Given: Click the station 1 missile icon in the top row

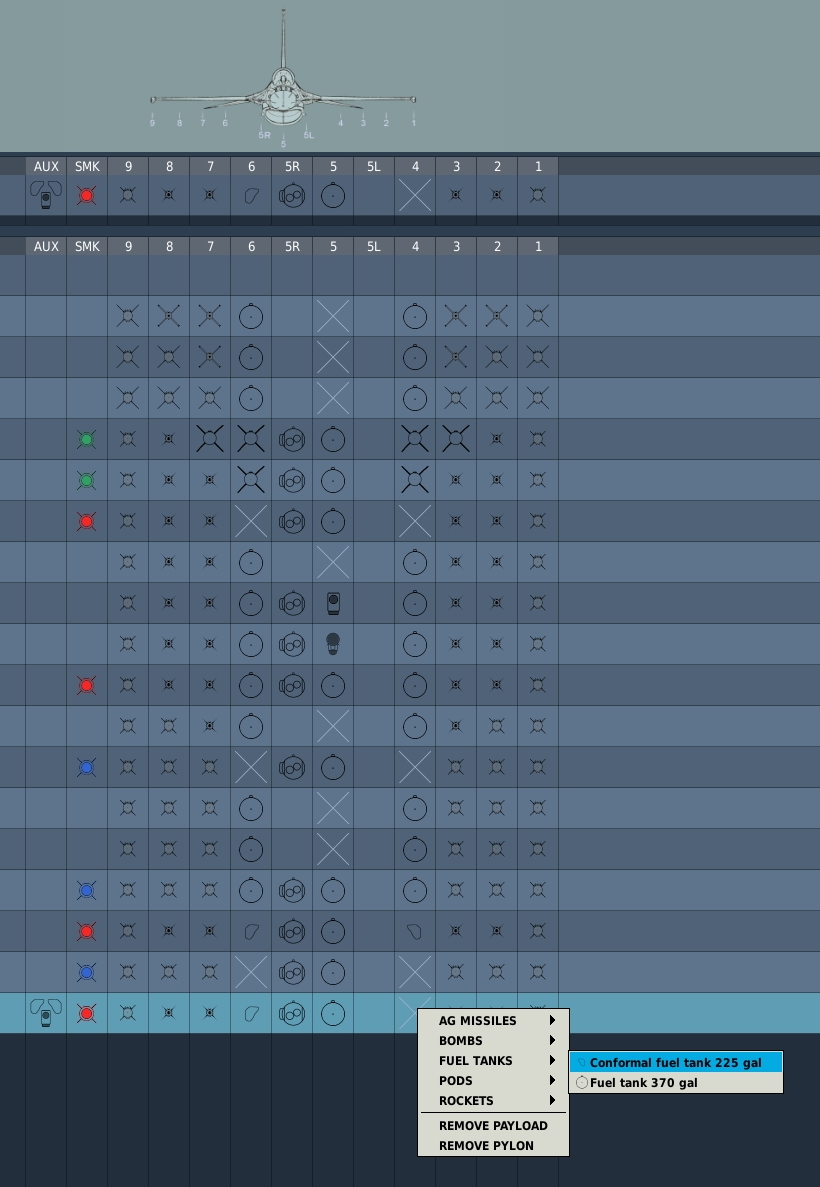Looking at the screenshot, I should (x=538, y=195).
